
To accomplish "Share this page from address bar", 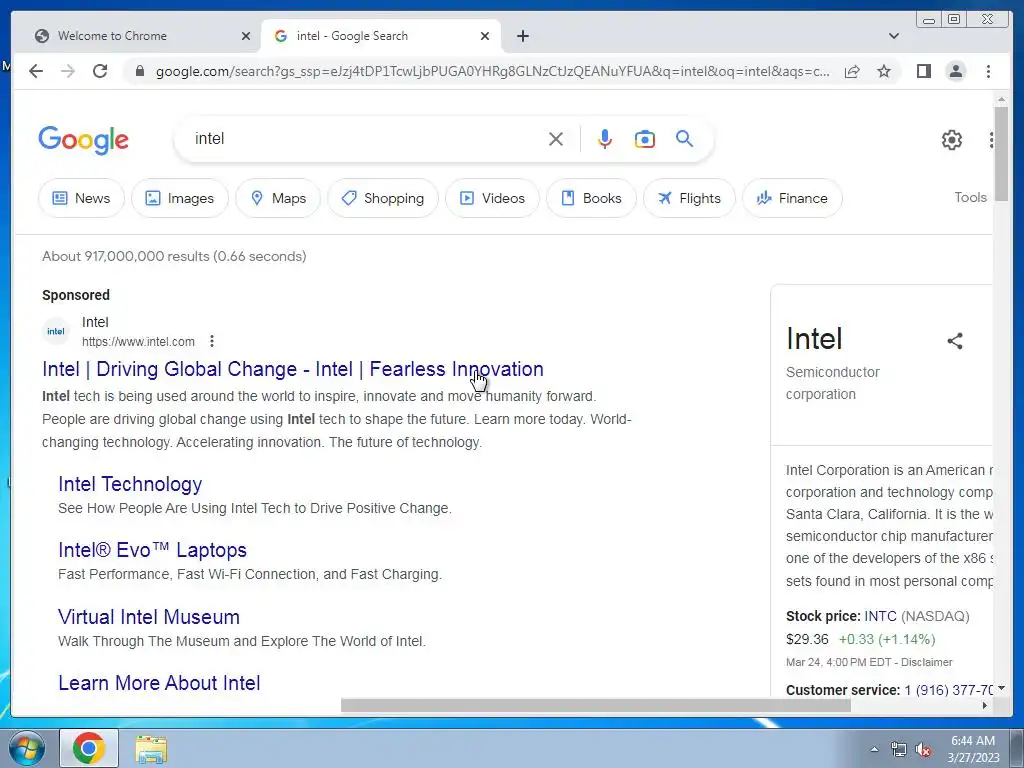I will click(x=852, y=71).
